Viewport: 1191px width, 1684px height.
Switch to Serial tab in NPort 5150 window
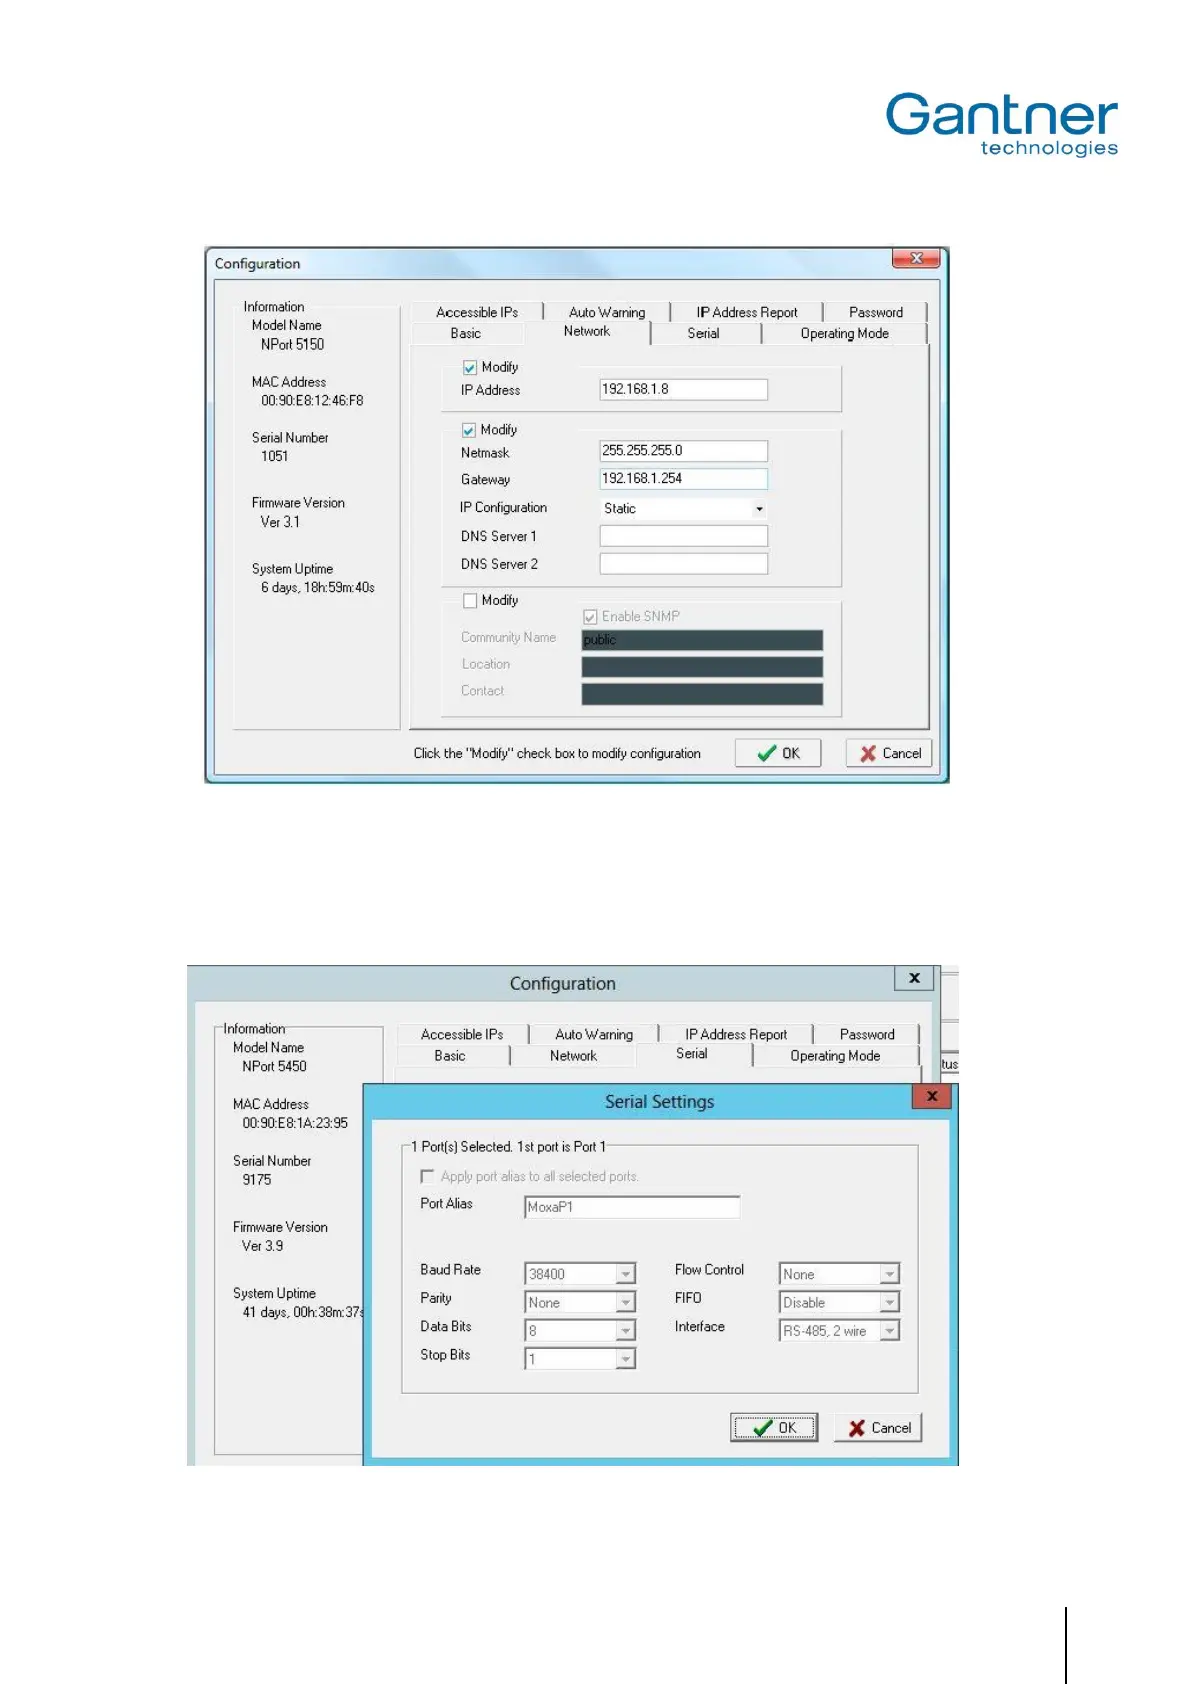point(703,333)
